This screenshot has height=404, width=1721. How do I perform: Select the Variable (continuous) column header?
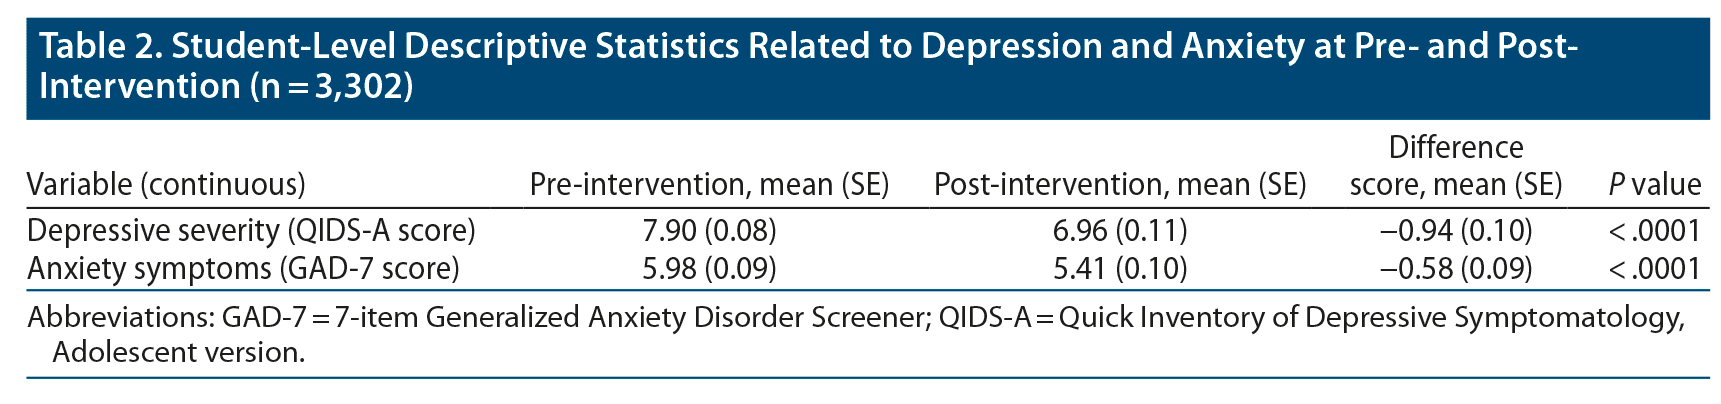(166, 185)
